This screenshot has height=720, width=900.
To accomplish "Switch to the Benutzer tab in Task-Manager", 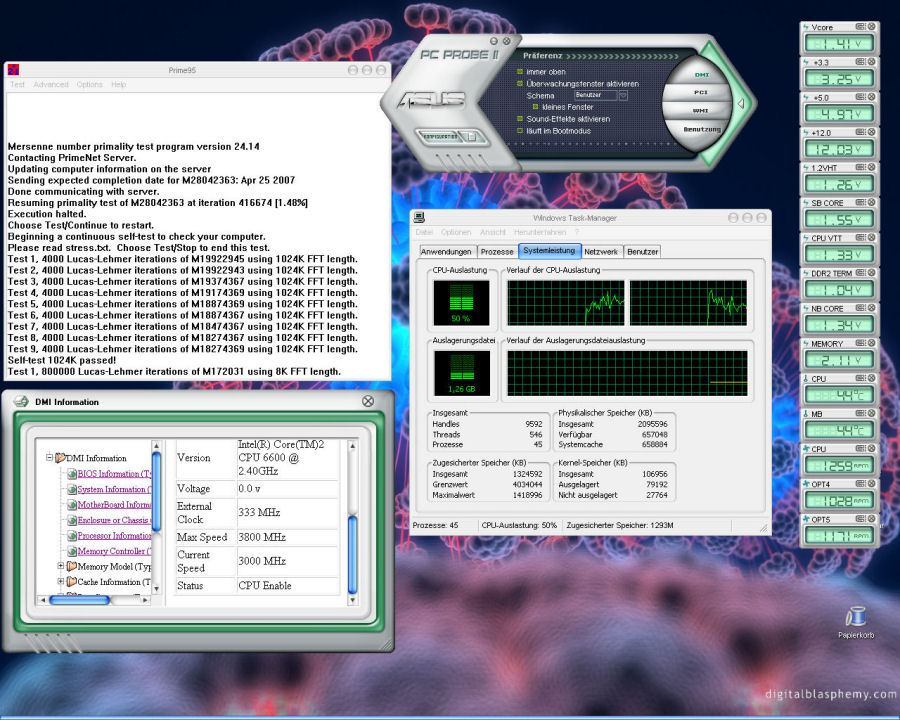I will (x=642, y=251).
